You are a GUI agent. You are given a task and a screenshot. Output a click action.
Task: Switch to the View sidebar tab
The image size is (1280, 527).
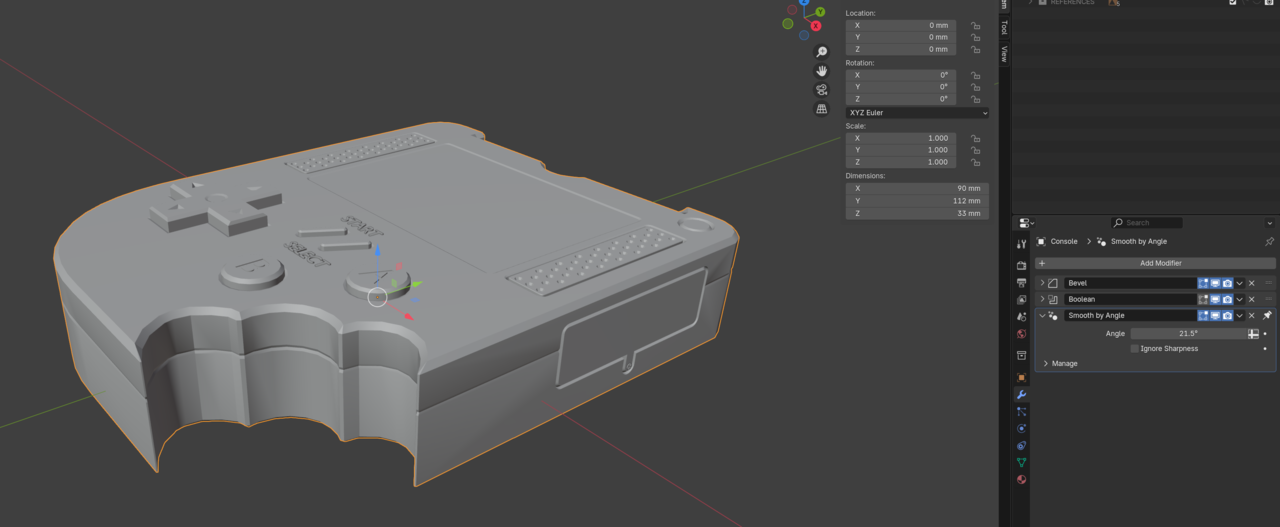[x=1004, y=54]
